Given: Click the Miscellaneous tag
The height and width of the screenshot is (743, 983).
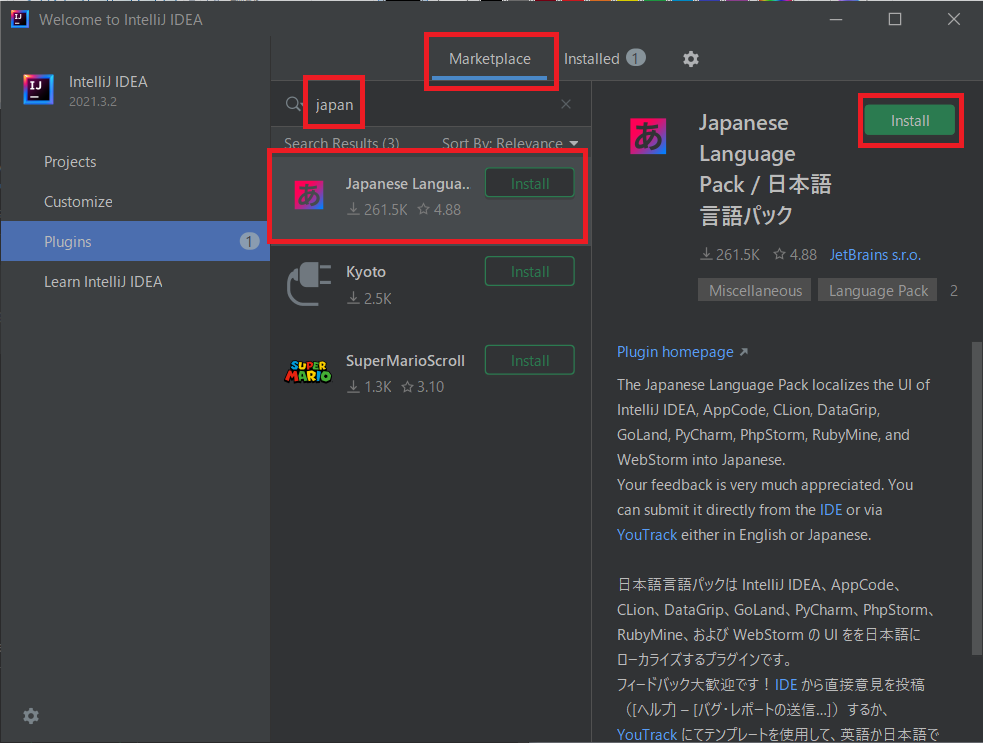Looking at the screenshot, I should [x=755, y=290].
